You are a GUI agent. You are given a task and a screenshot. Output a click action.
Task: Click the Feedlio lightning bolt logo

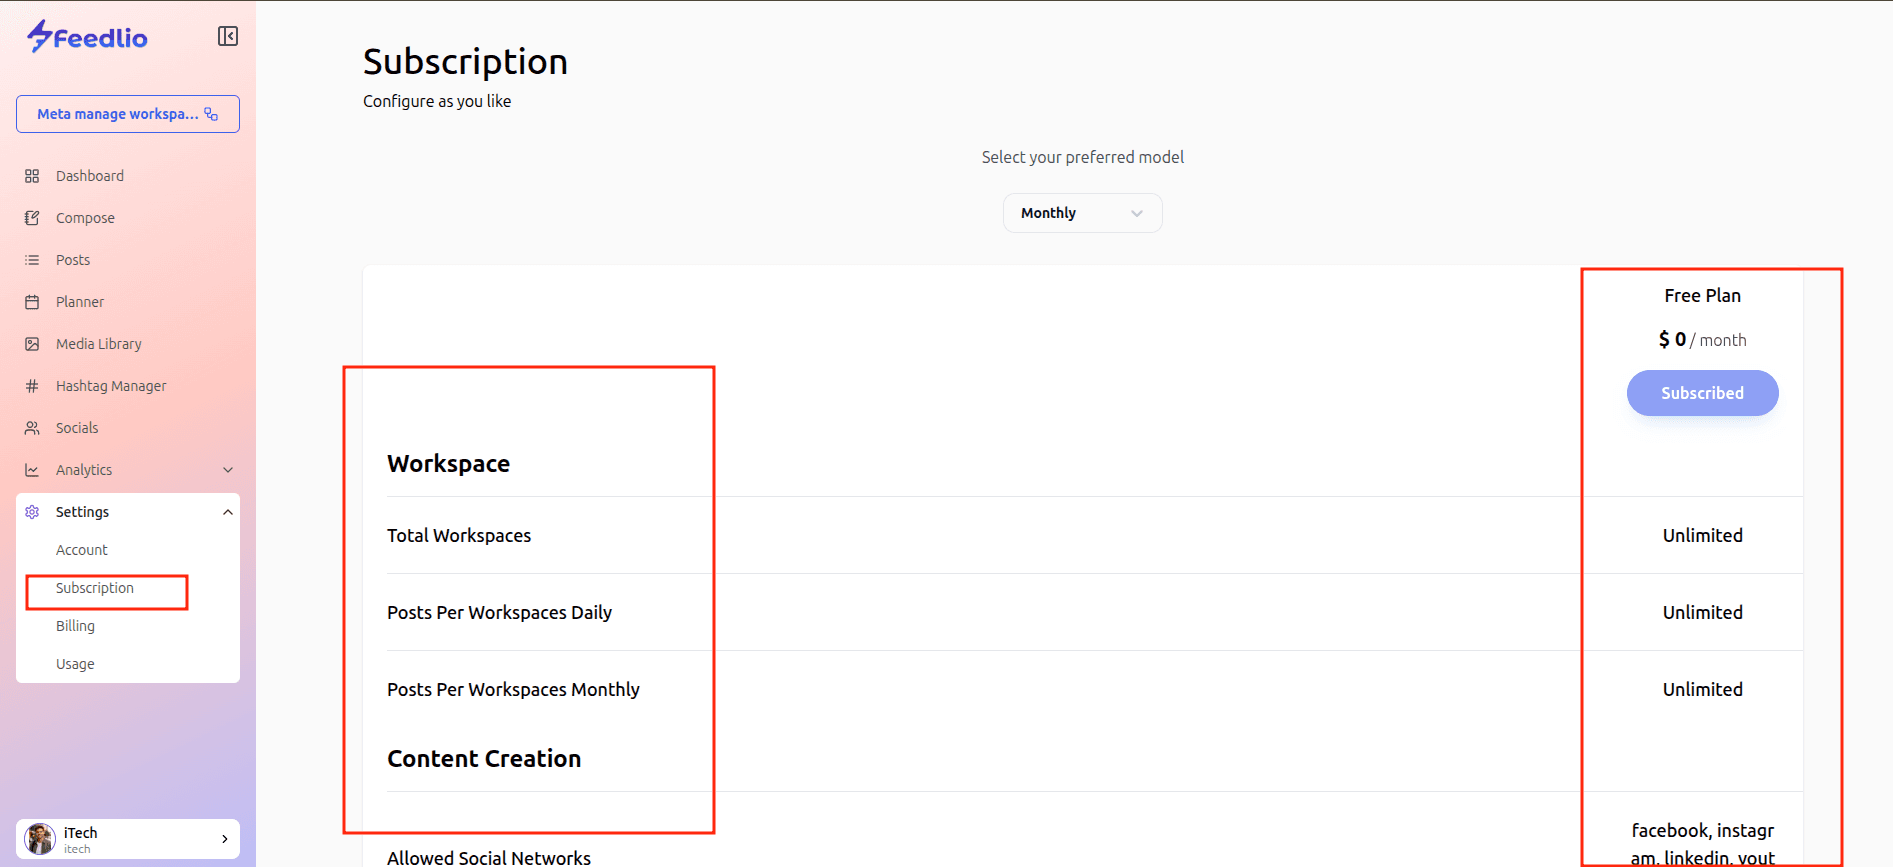(x=39, y=36)
